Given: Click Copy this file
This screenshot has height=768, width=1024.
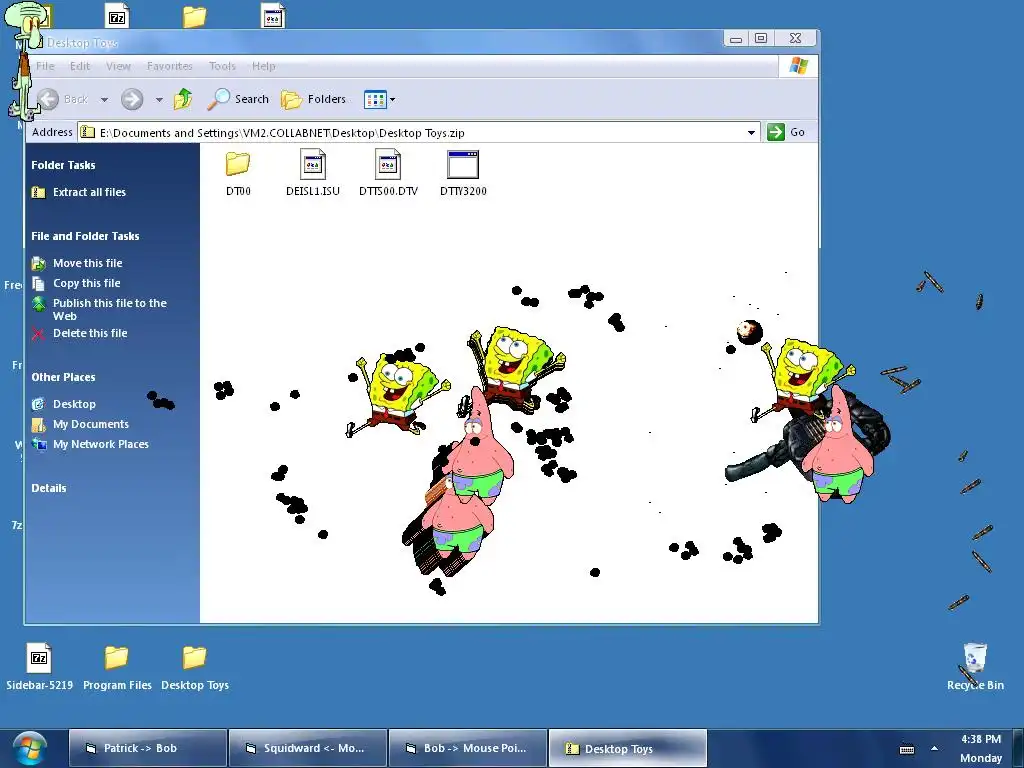Looking at the screenshot, I should click(x=86, y=283).
